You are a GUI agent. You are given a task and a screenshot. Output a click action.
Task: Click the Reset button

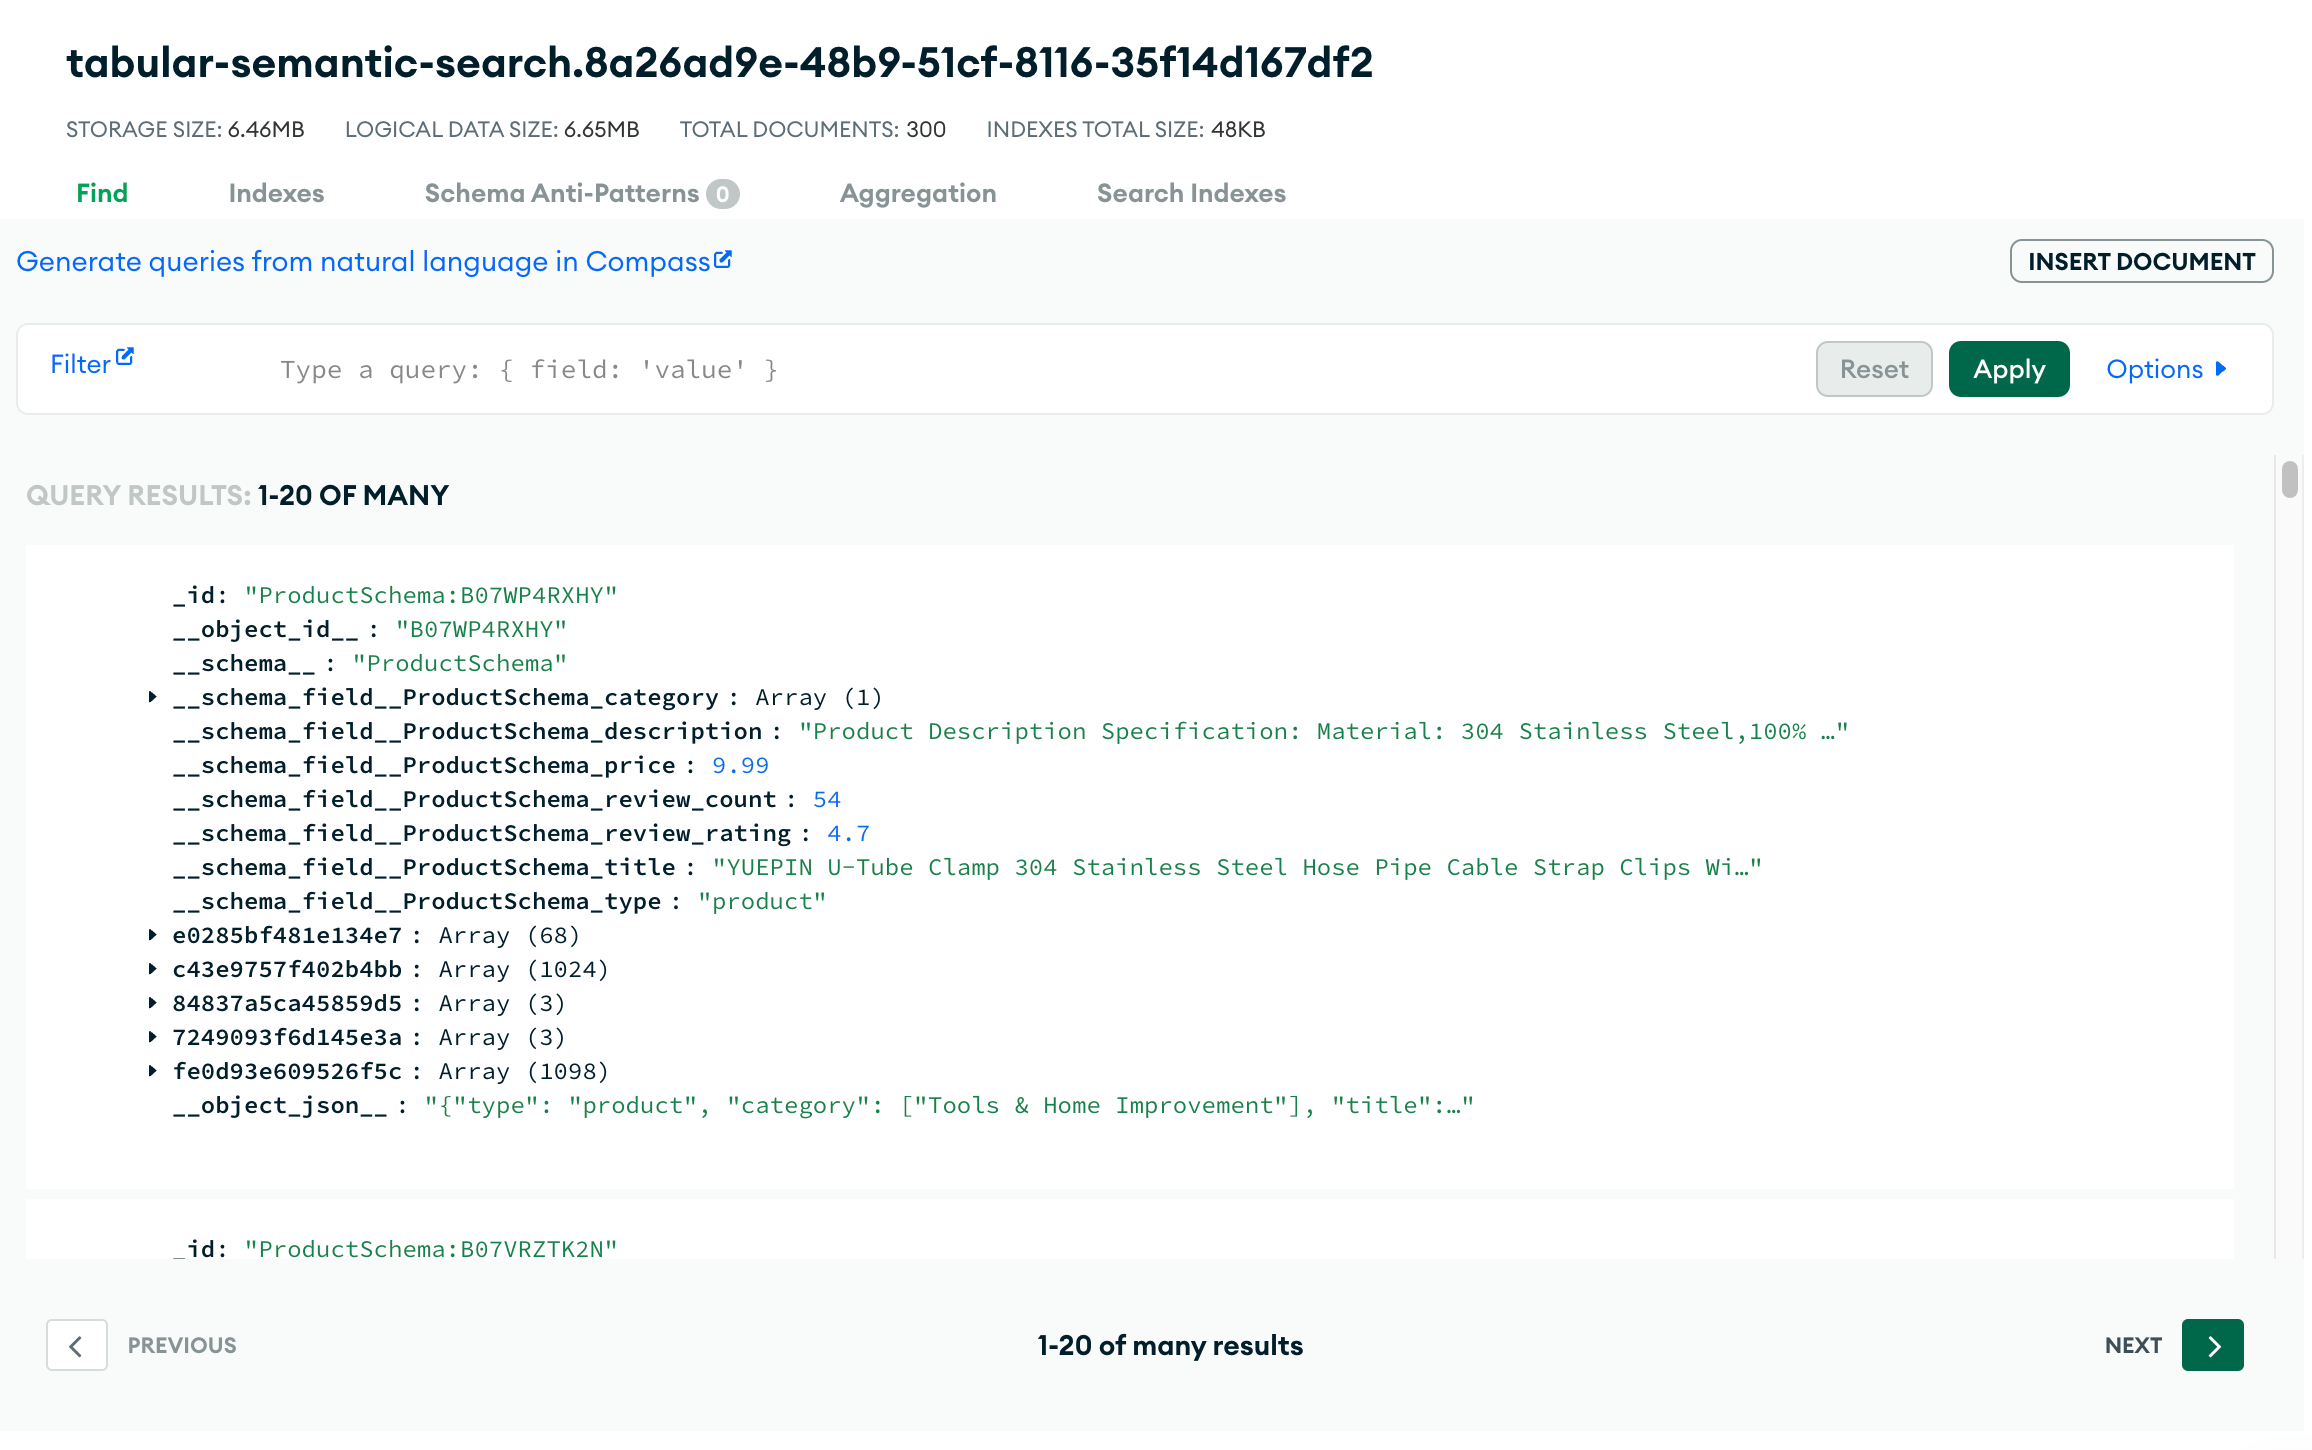[x=1874, y=369]
